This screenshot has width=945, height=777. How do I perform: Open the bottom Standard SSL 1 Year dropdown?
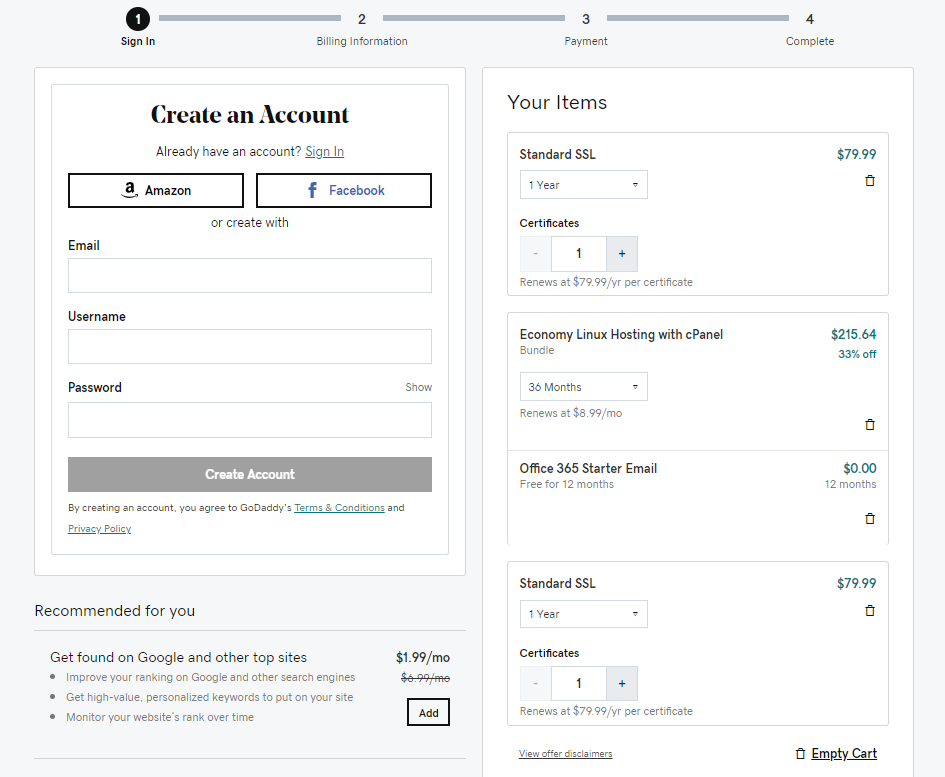pos(583,614)
